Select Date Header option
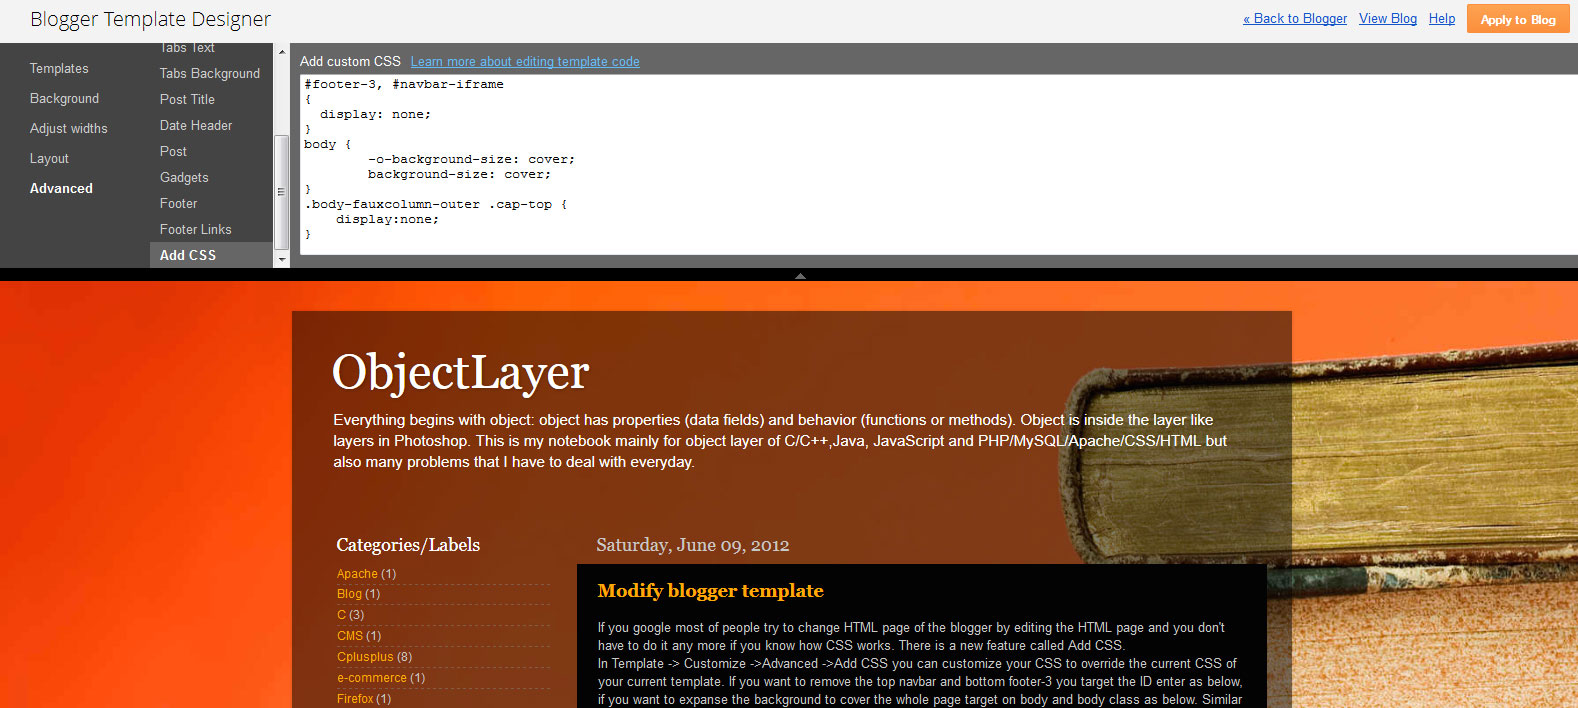This screenshot has height=708, width=1578. click(196, 125)
